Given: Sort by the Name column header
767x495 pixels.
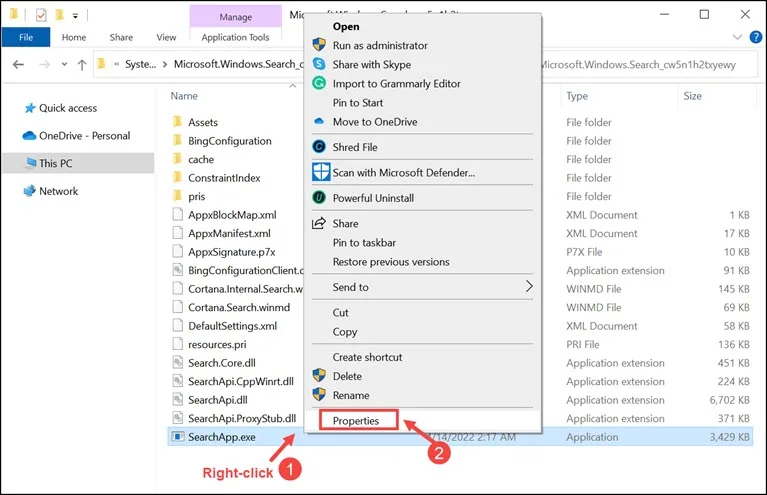Looking at the screenshot, I should click(184, 96).
